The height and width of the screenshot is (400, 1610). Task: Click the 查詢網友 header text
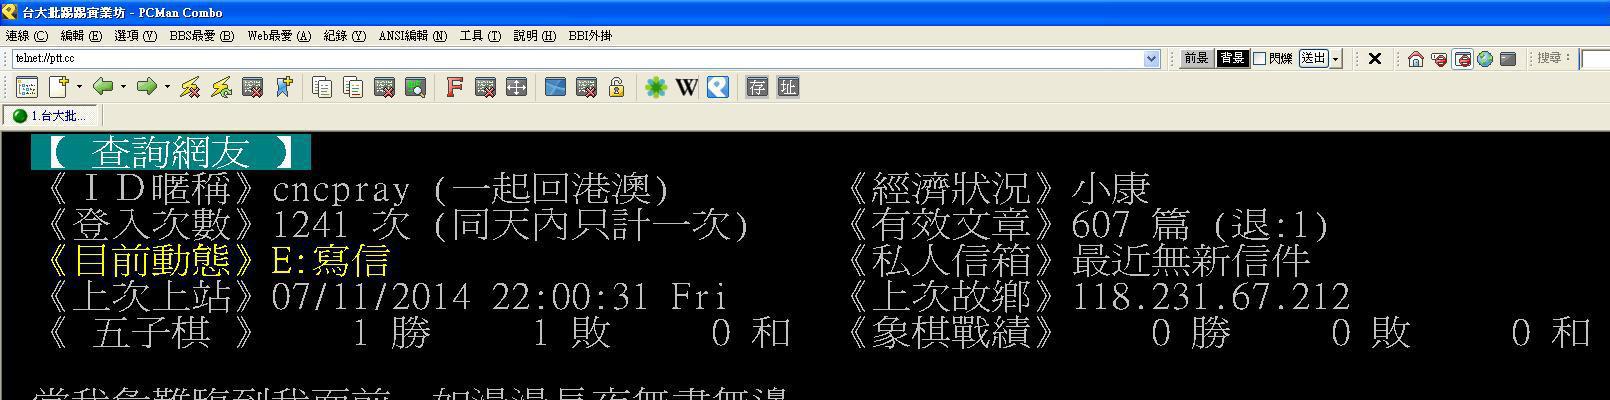[x=170, y=153]
